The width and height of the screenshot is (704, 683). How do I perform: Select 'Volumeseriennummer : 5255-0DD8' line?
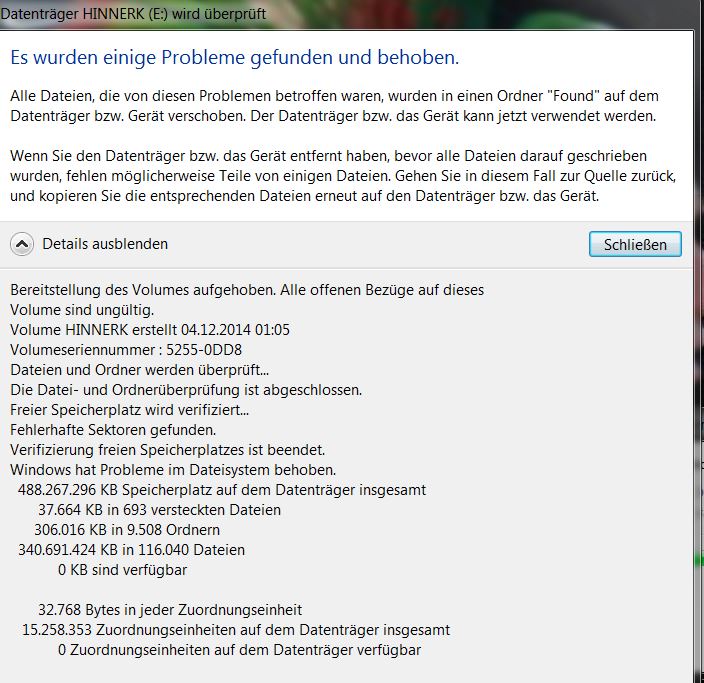coord(126,350)
